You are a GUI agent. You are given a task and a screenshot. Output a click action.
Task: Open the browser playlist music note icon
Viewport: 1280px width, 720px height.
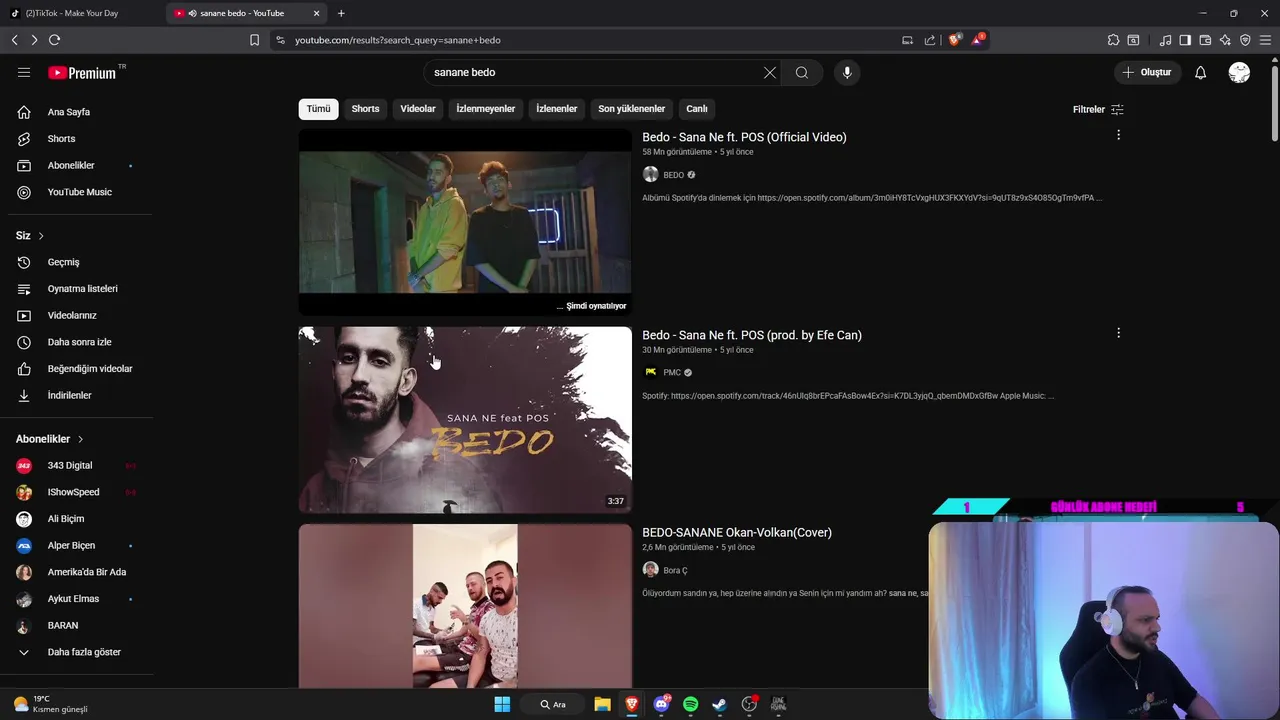point(1165,40)
